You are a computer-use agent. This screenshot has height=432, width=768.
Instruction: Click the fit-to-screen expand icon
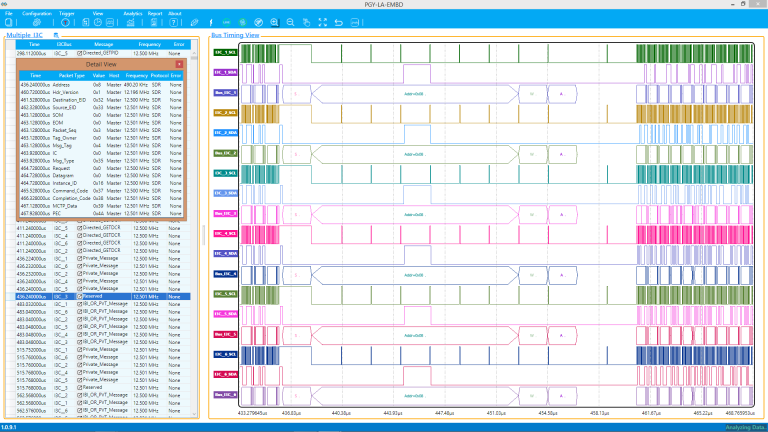pyautogui.click(x=323, y=23)
